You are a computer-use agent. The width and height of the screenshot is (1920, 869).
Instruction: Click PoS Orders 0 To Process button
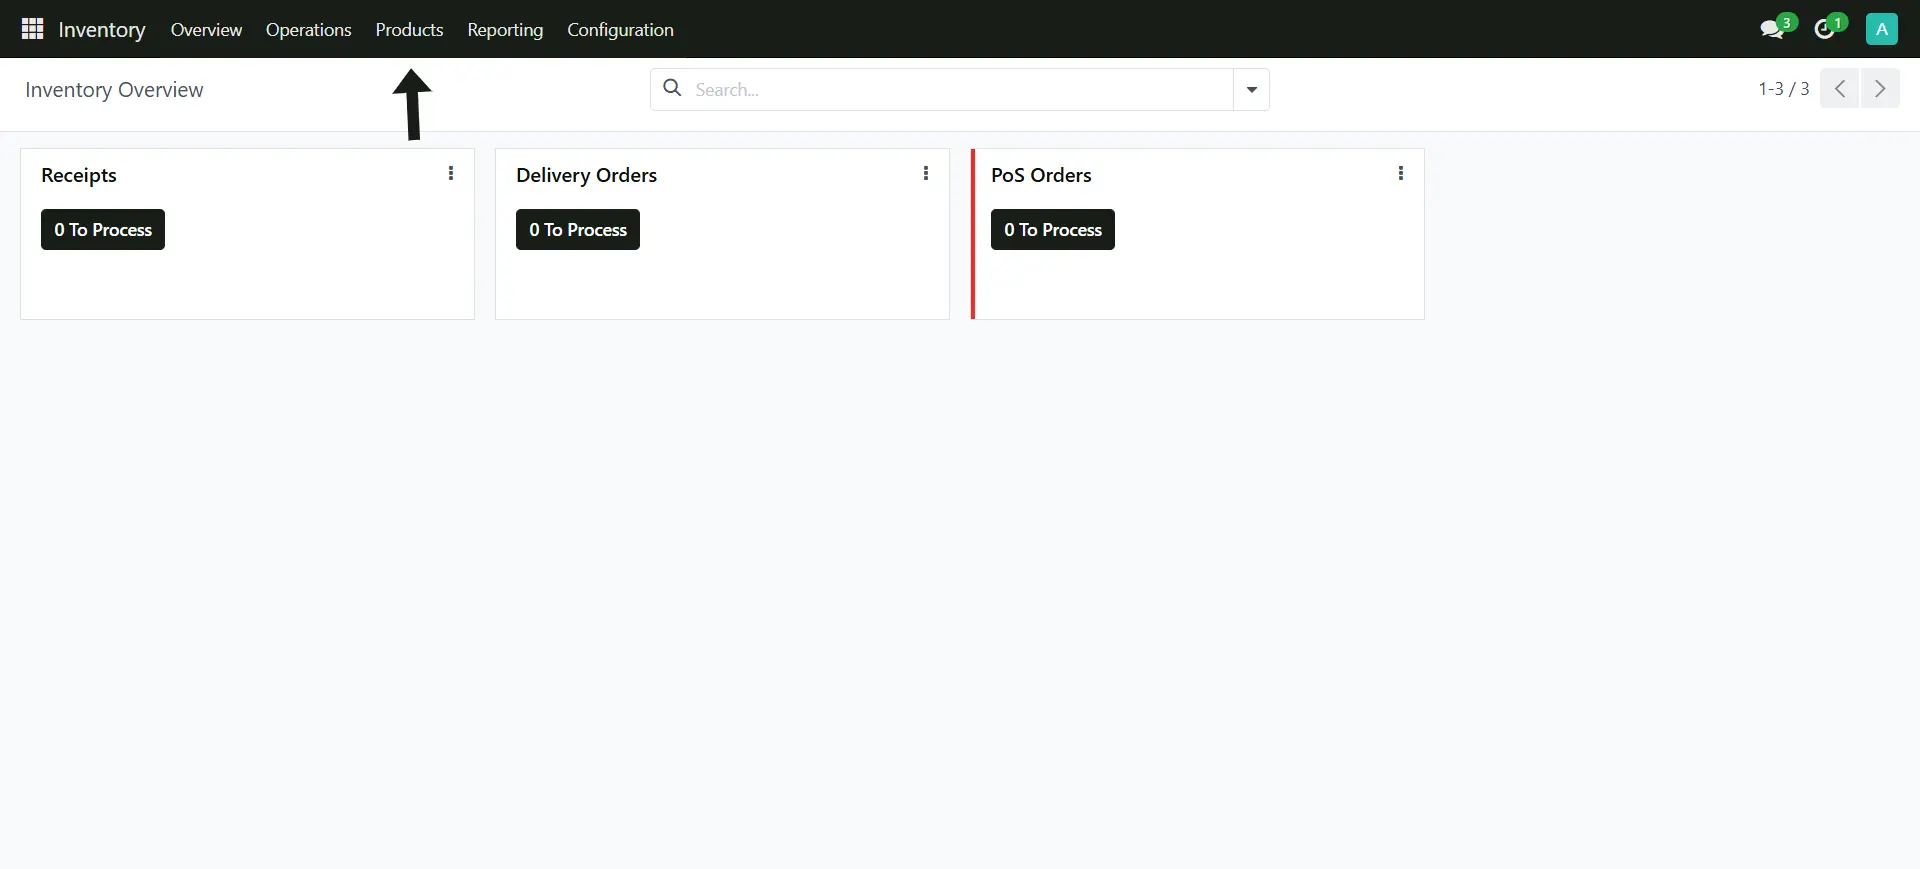pyautogui.click(x=1052, y=230)
